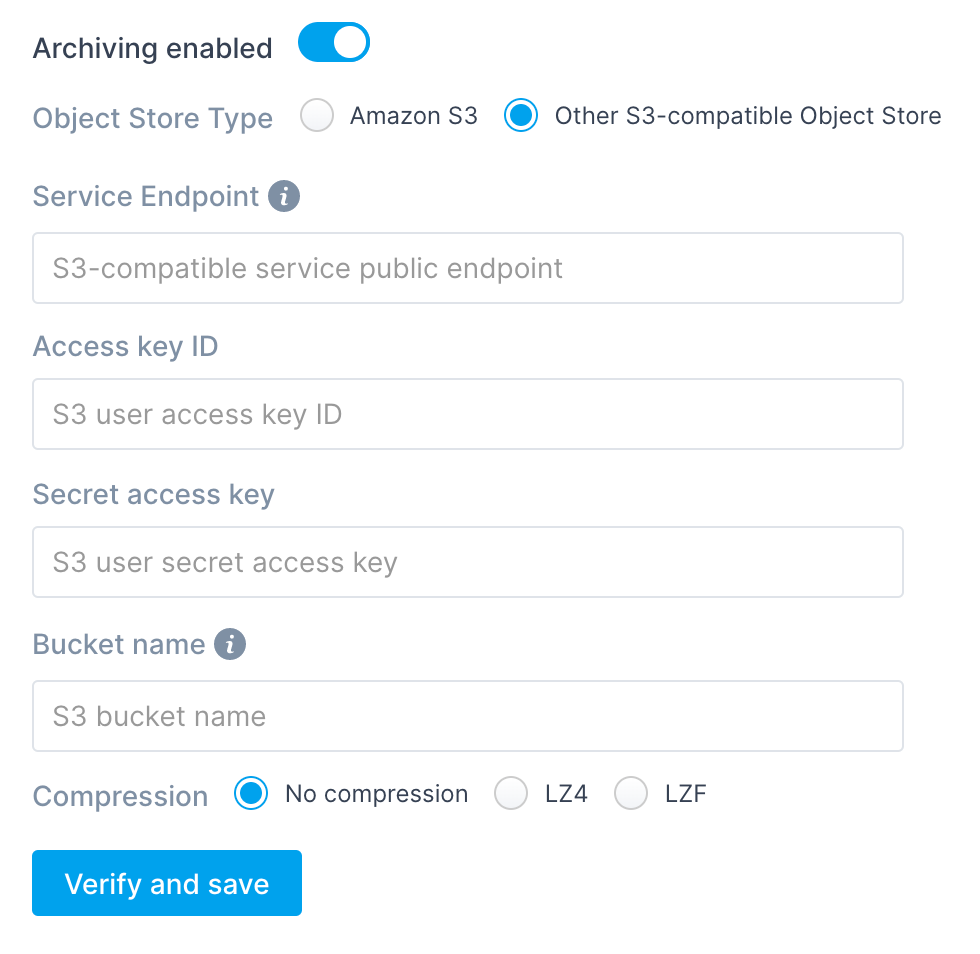The height and width of the screenshot is (954, 980).
Task: Focus the Service Endpoint input field
Action: point(468,268)
